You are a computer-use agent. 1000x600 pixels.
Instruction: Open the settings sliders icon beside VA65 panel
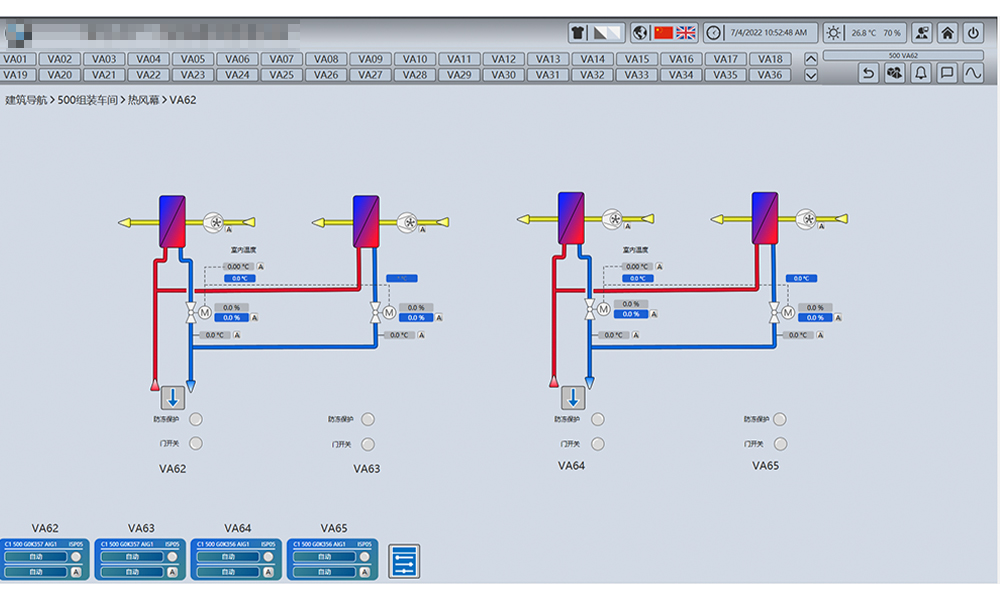pos(404,561)
